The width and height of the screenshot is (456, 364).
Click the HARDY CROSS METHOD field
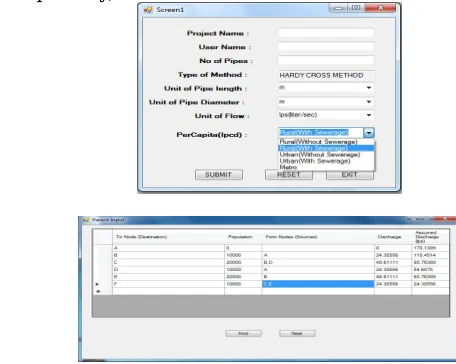tap(326, 75)
